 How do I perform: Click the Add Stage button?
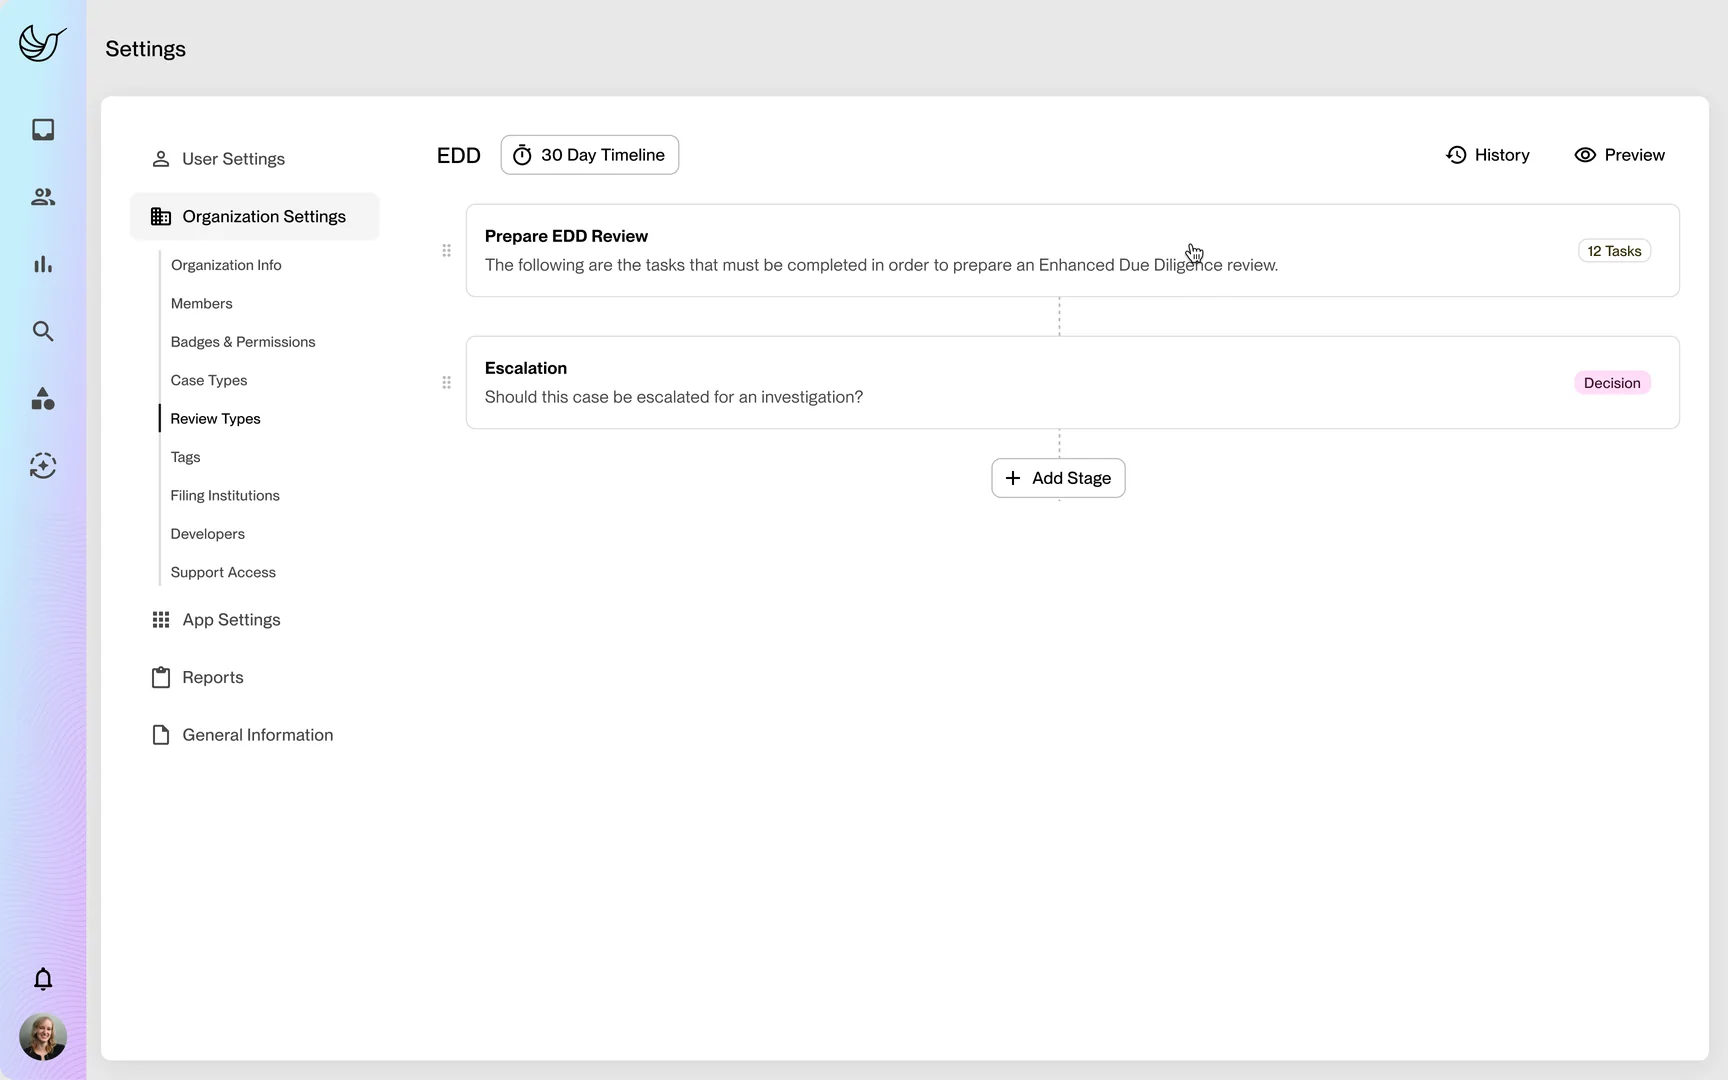[x=1058, y=478]
